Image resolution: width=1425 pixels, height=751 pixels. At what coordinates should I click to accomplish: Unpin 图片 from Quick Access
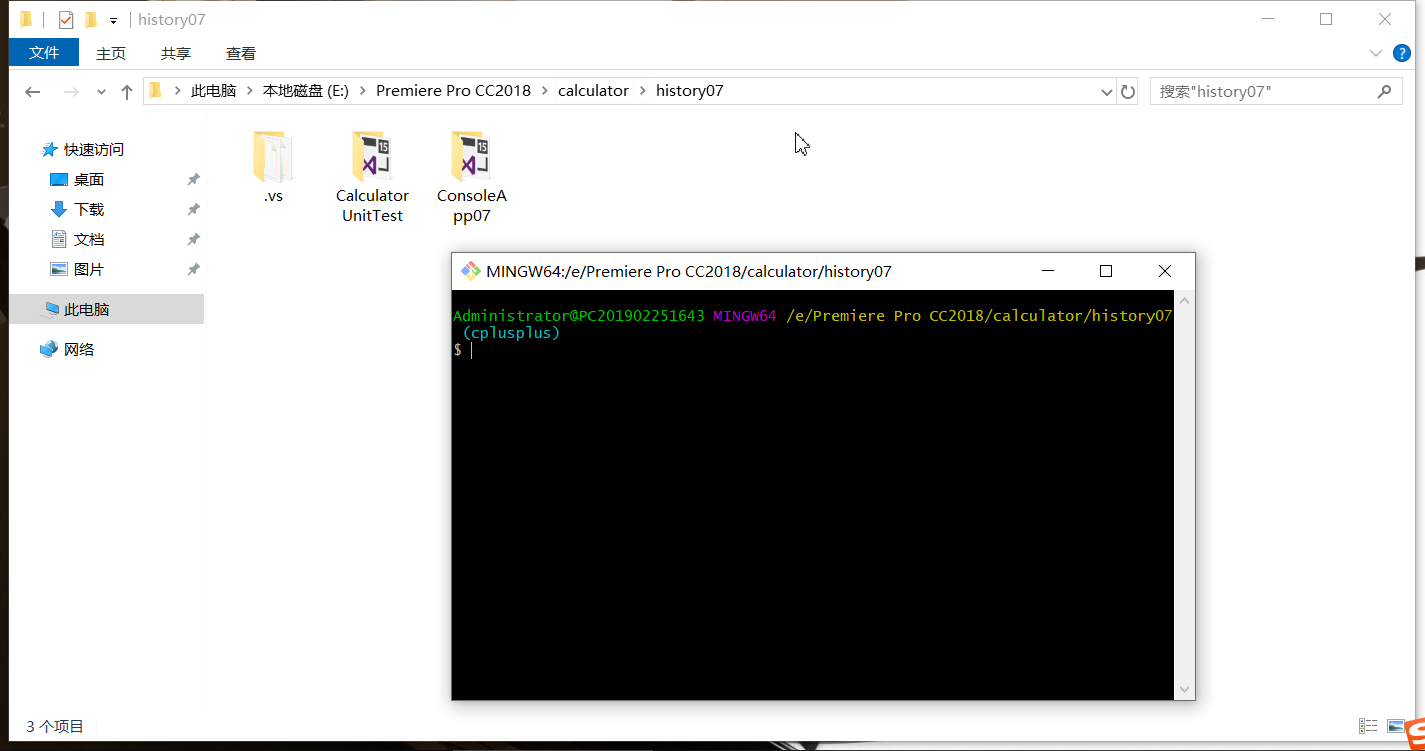[193, 270]
